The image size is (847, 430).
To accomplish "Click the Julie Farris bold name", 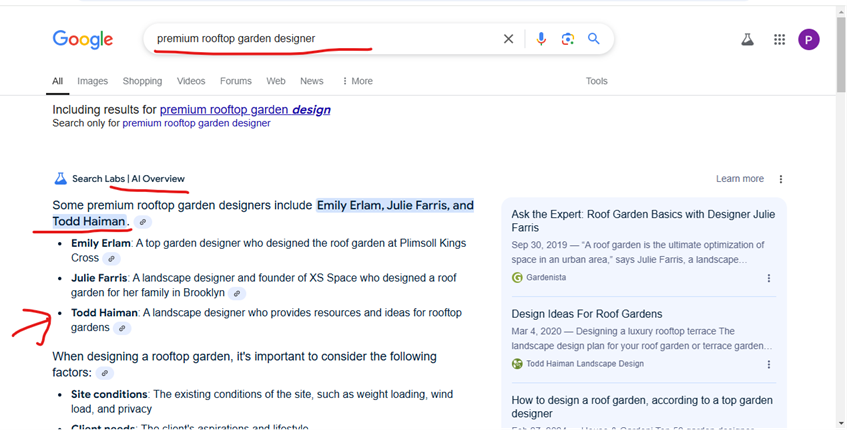I will (99, 278).
